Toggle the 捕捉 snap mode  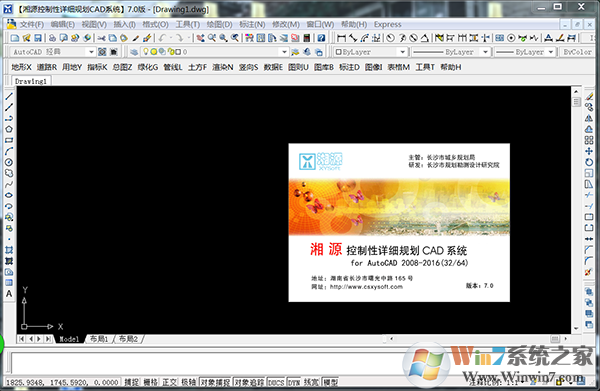click(x=131, y=382)
